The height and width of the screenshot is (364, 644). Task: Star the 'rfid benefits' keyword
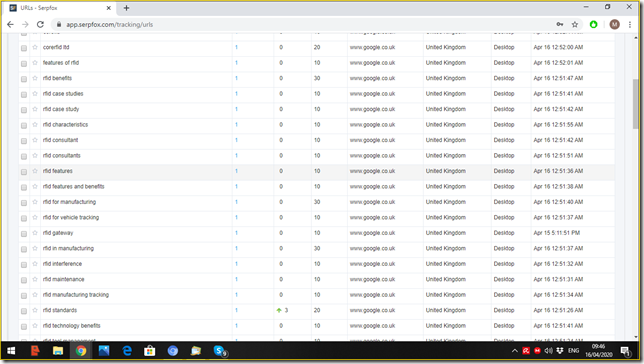coord(35,78)
